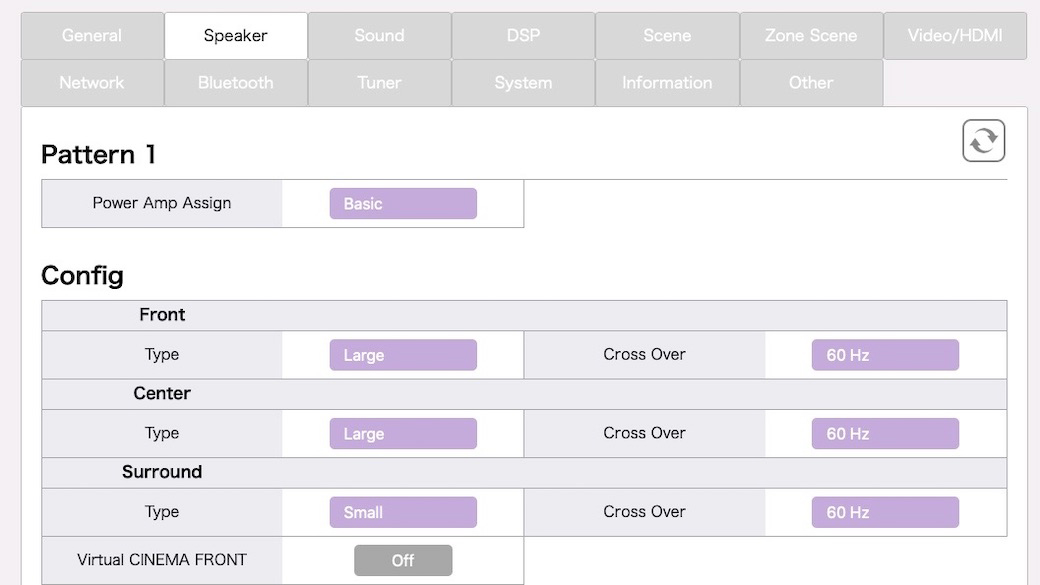Open the DSP tab
The width and height of the screenshot is (1040, 585).
[523, 36]
